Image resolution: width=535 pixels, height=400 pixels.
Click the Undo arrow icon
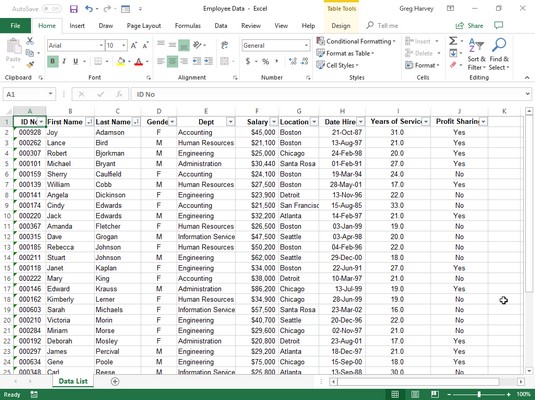click(89, 9)
